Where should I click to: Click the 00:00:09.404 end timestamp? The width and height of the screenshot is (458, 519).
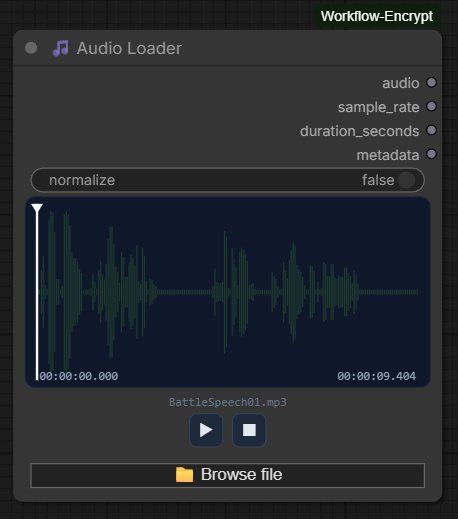click(377, 376)
